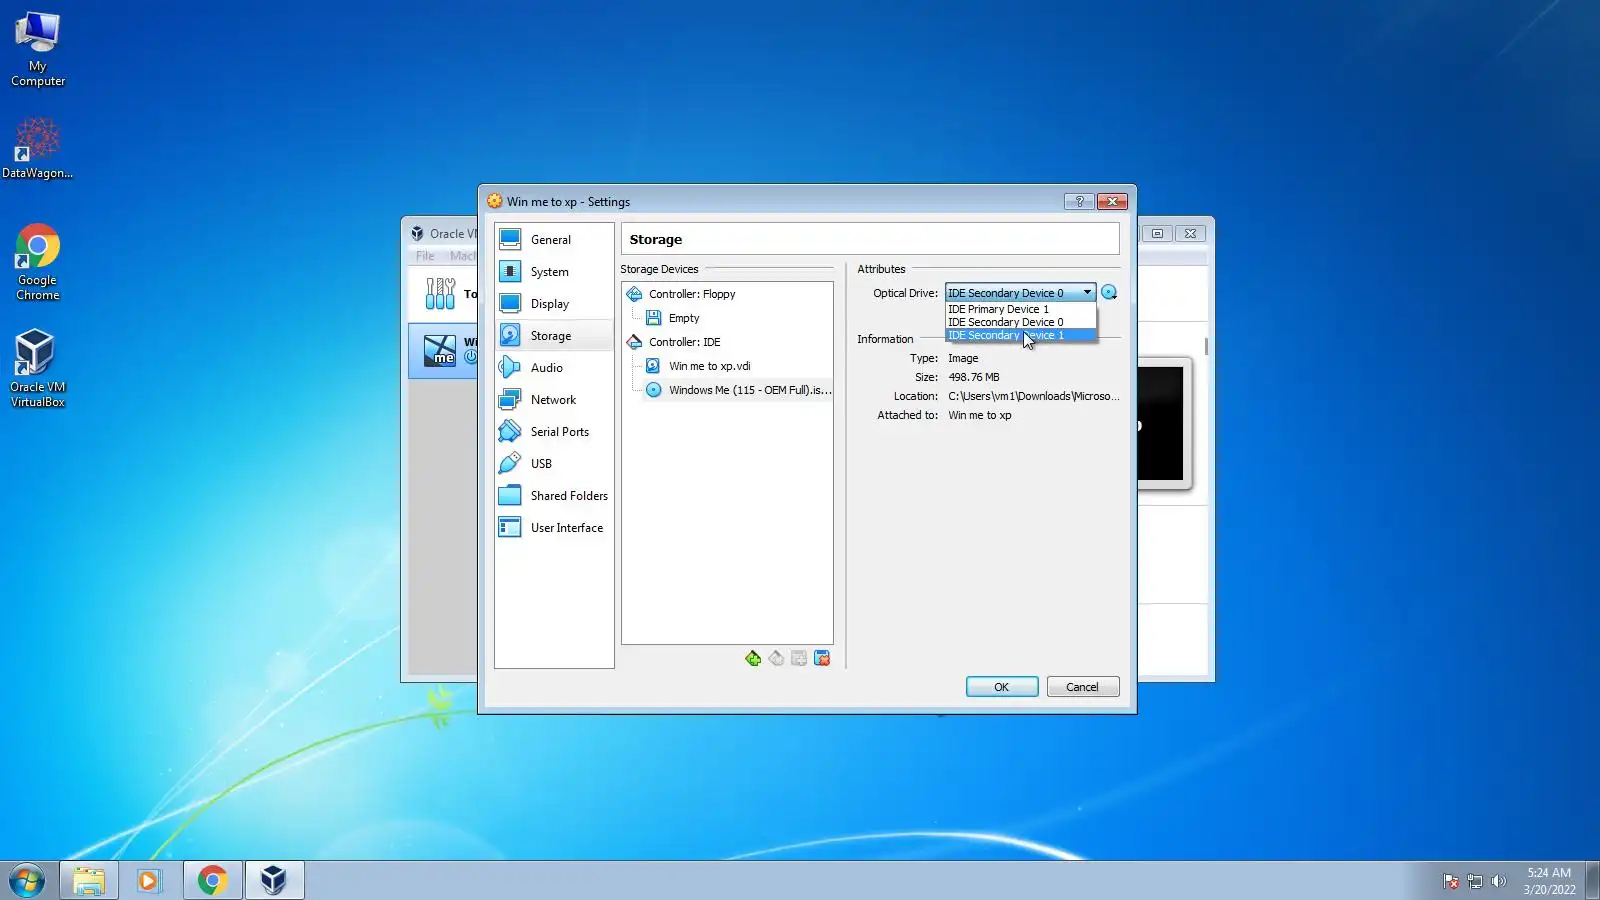Image resolution: width=1600 pixels, height=900 pixels.
Task: Choose IDE Primary Device 1 option
Action: pyautogui.click(x=1020, y=309)
